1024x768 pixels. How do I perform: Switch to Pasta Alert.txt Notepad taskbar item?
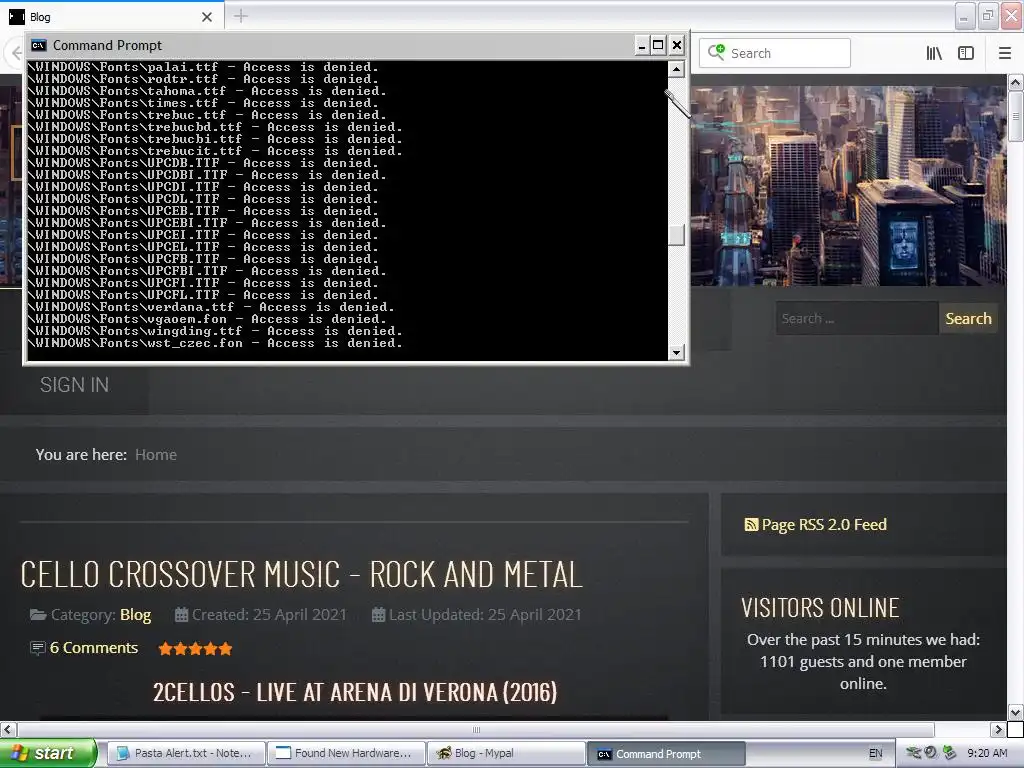pyautogui.click(x=185, y=753)
